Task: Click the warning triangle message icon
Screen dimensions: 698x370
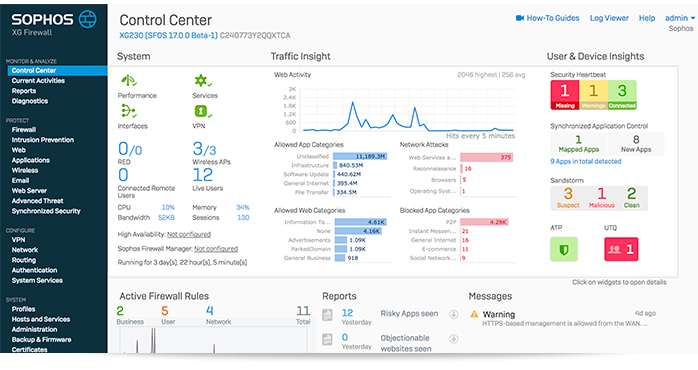Action: pyautogui.click(x=474, y=314)
